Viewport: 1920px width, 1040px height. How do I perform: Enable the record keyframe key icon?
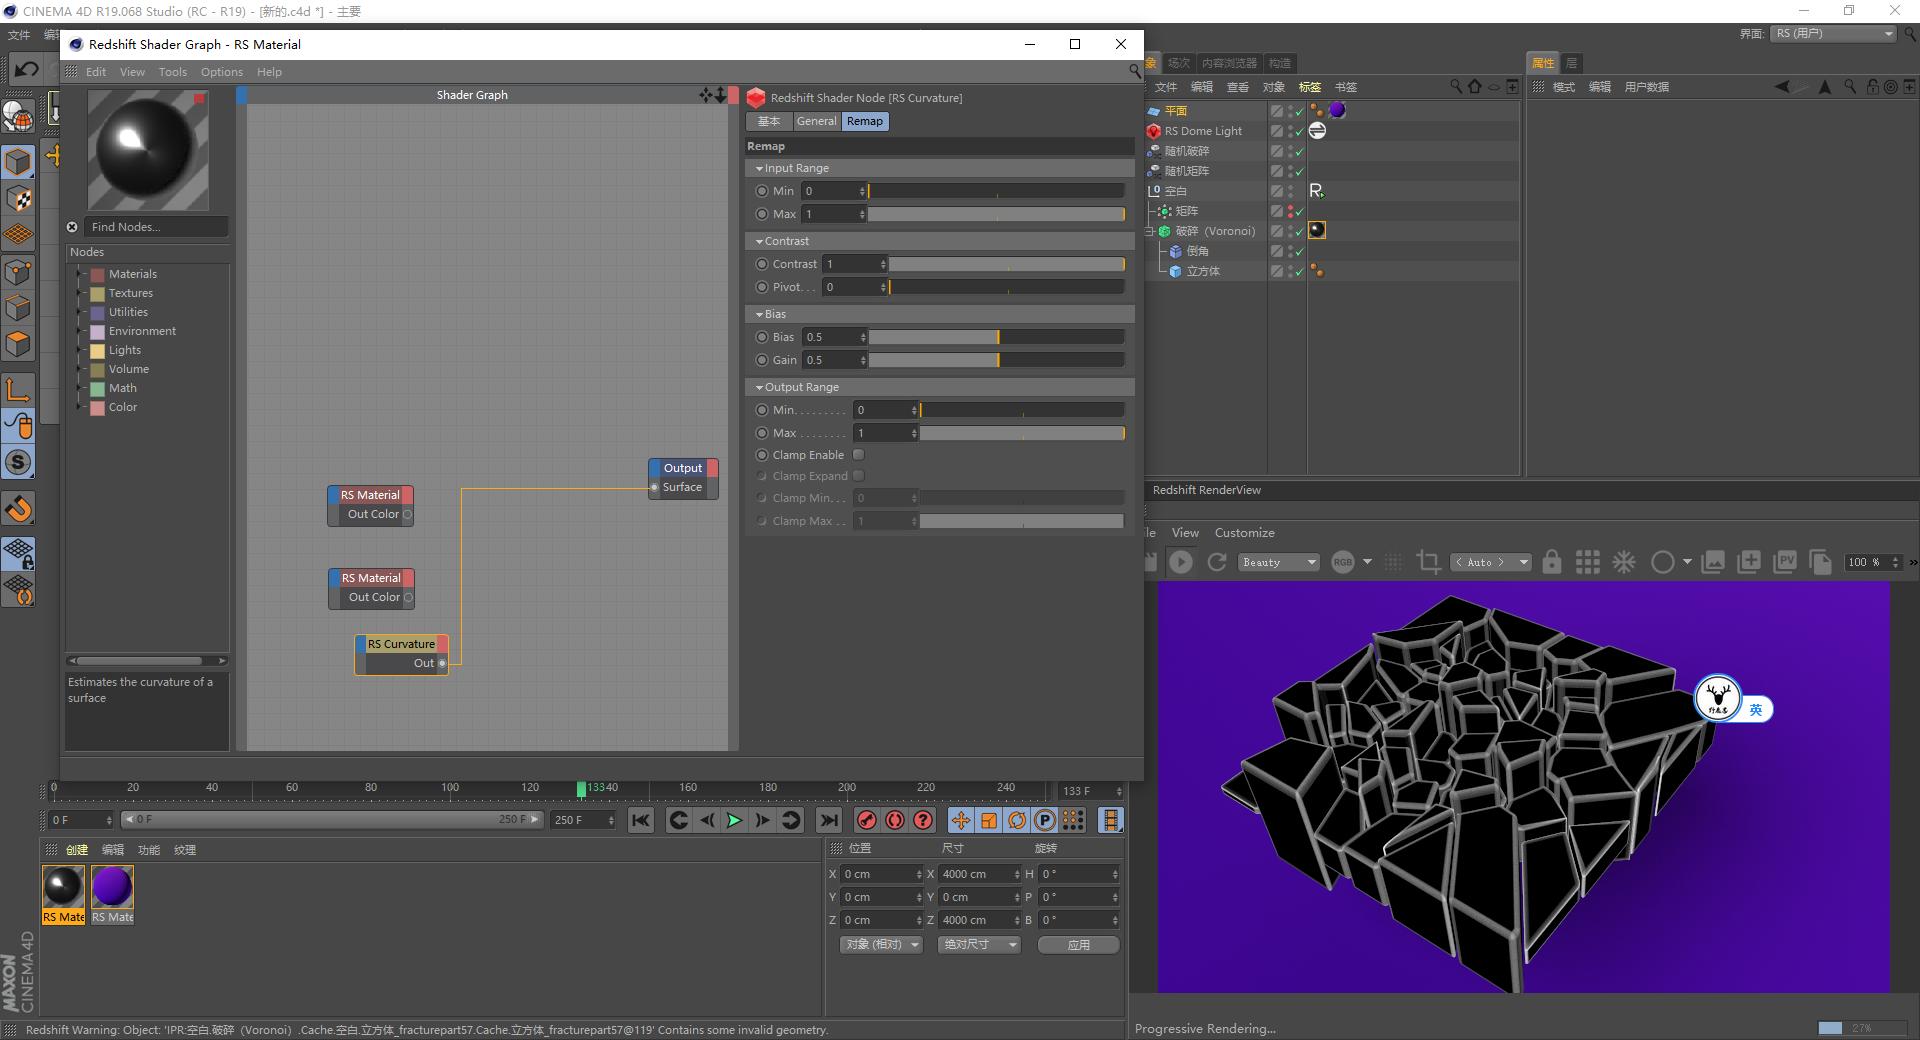coord(866,820)
